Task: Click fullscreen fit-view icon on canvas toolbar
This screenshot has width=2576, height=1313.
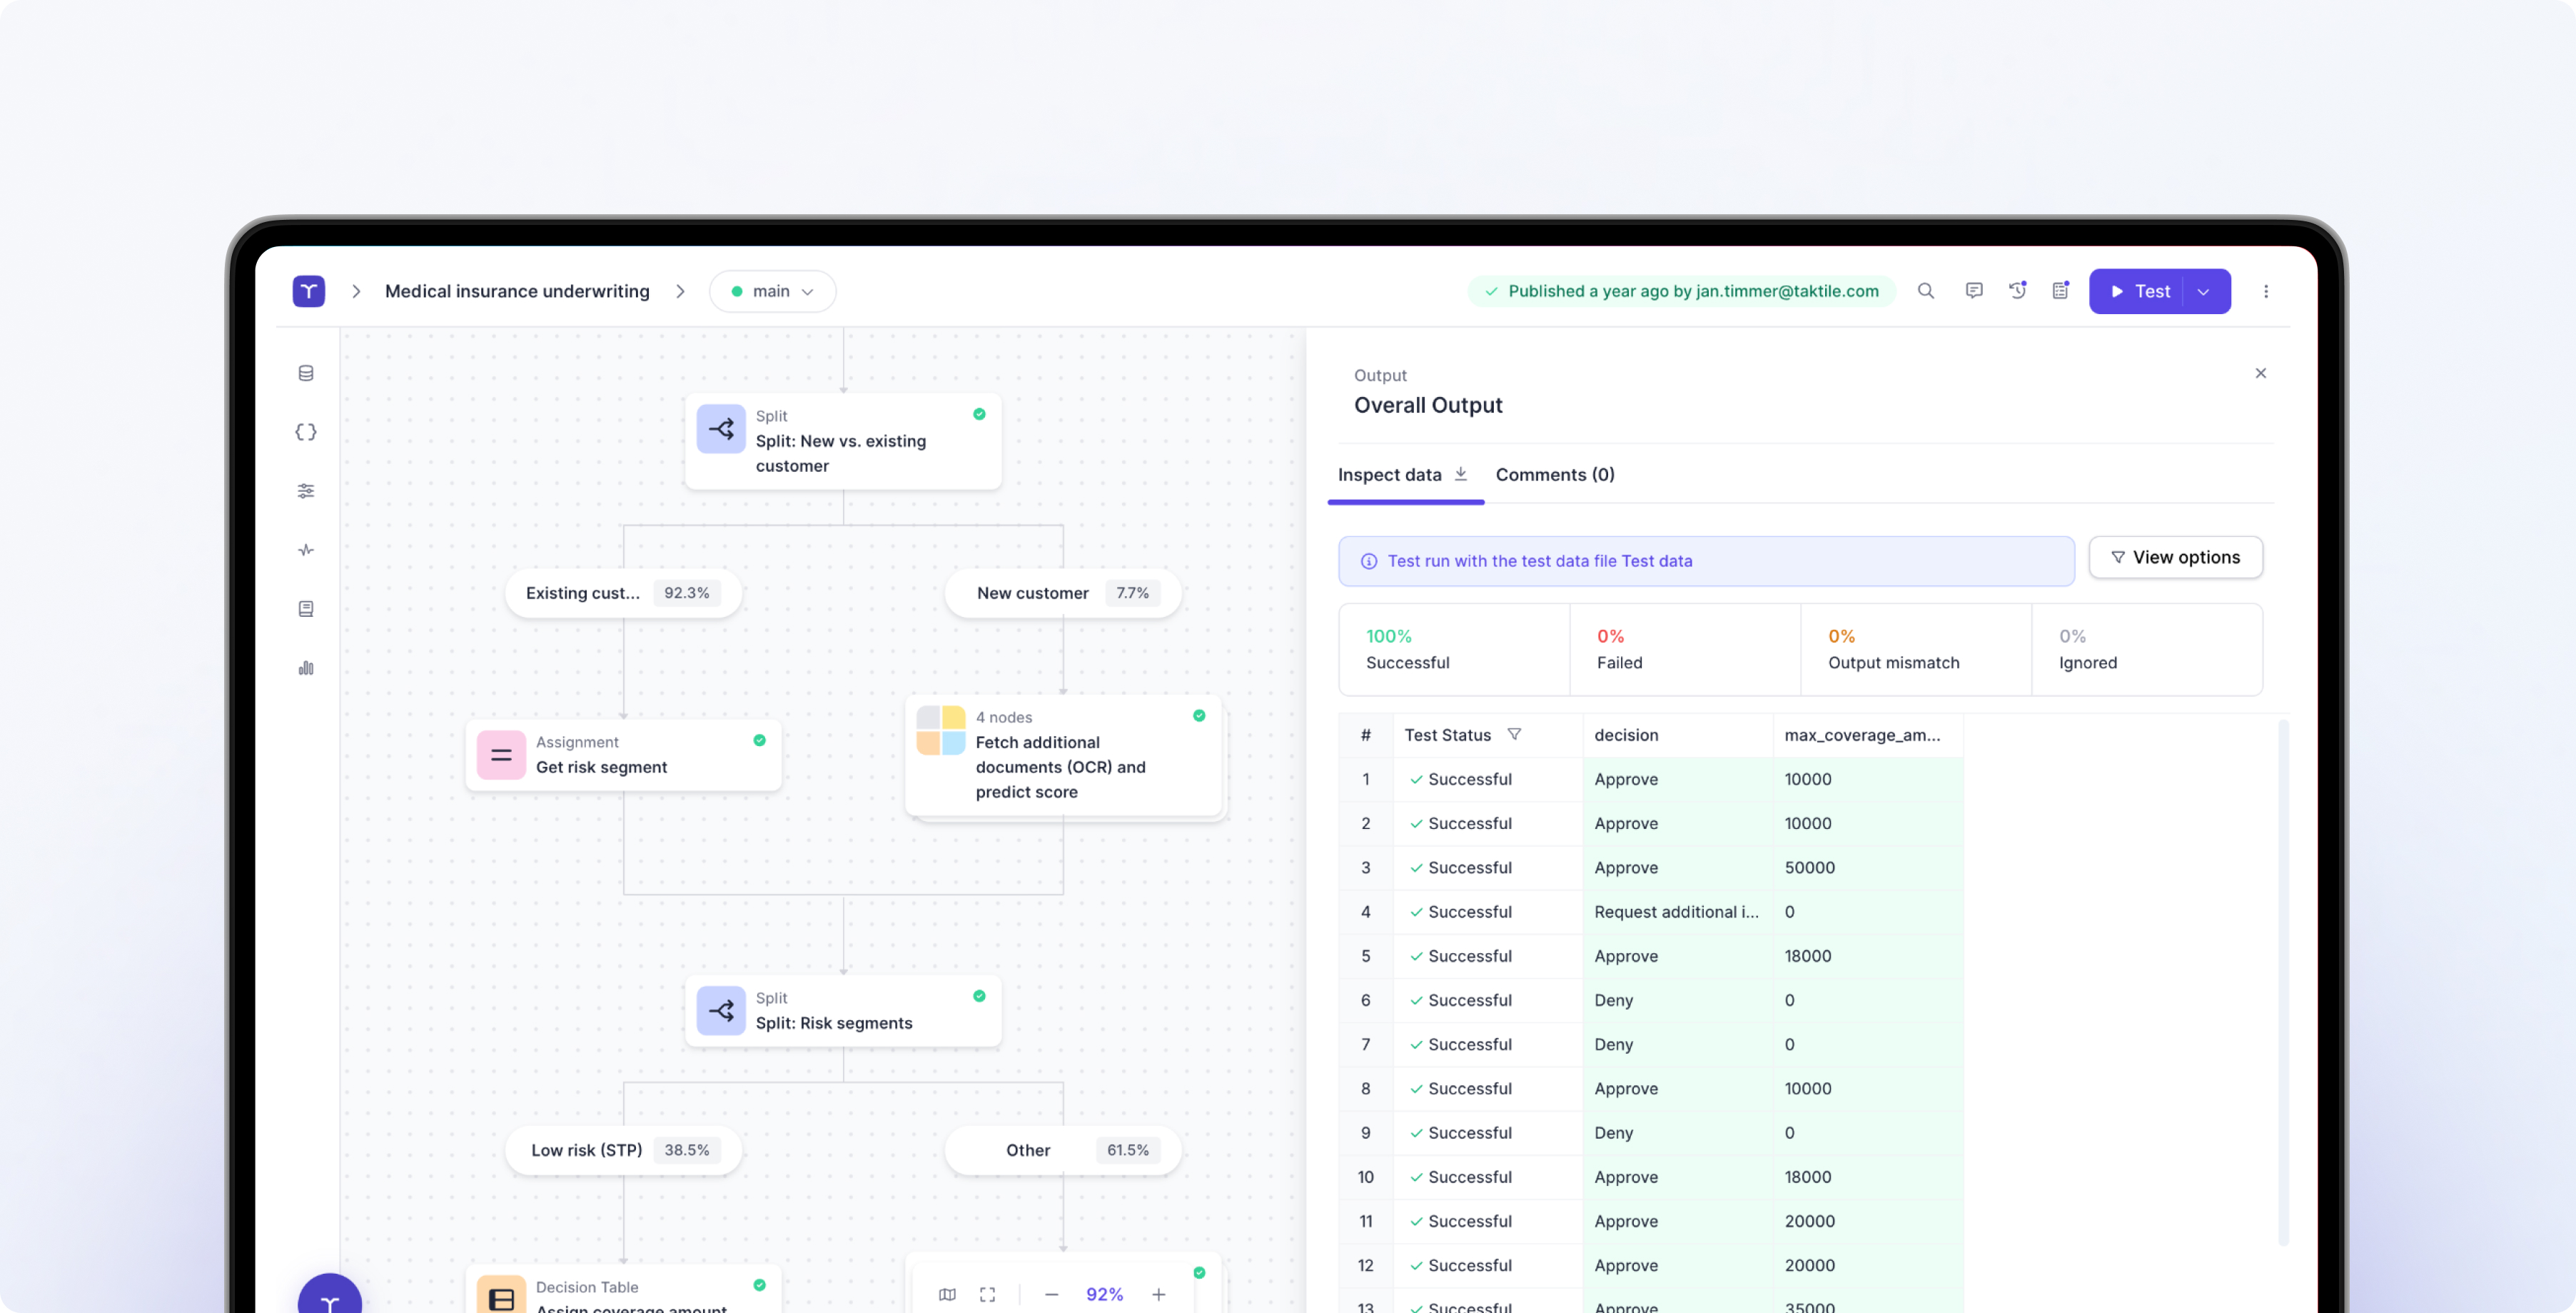Action: coord(987,1294)
